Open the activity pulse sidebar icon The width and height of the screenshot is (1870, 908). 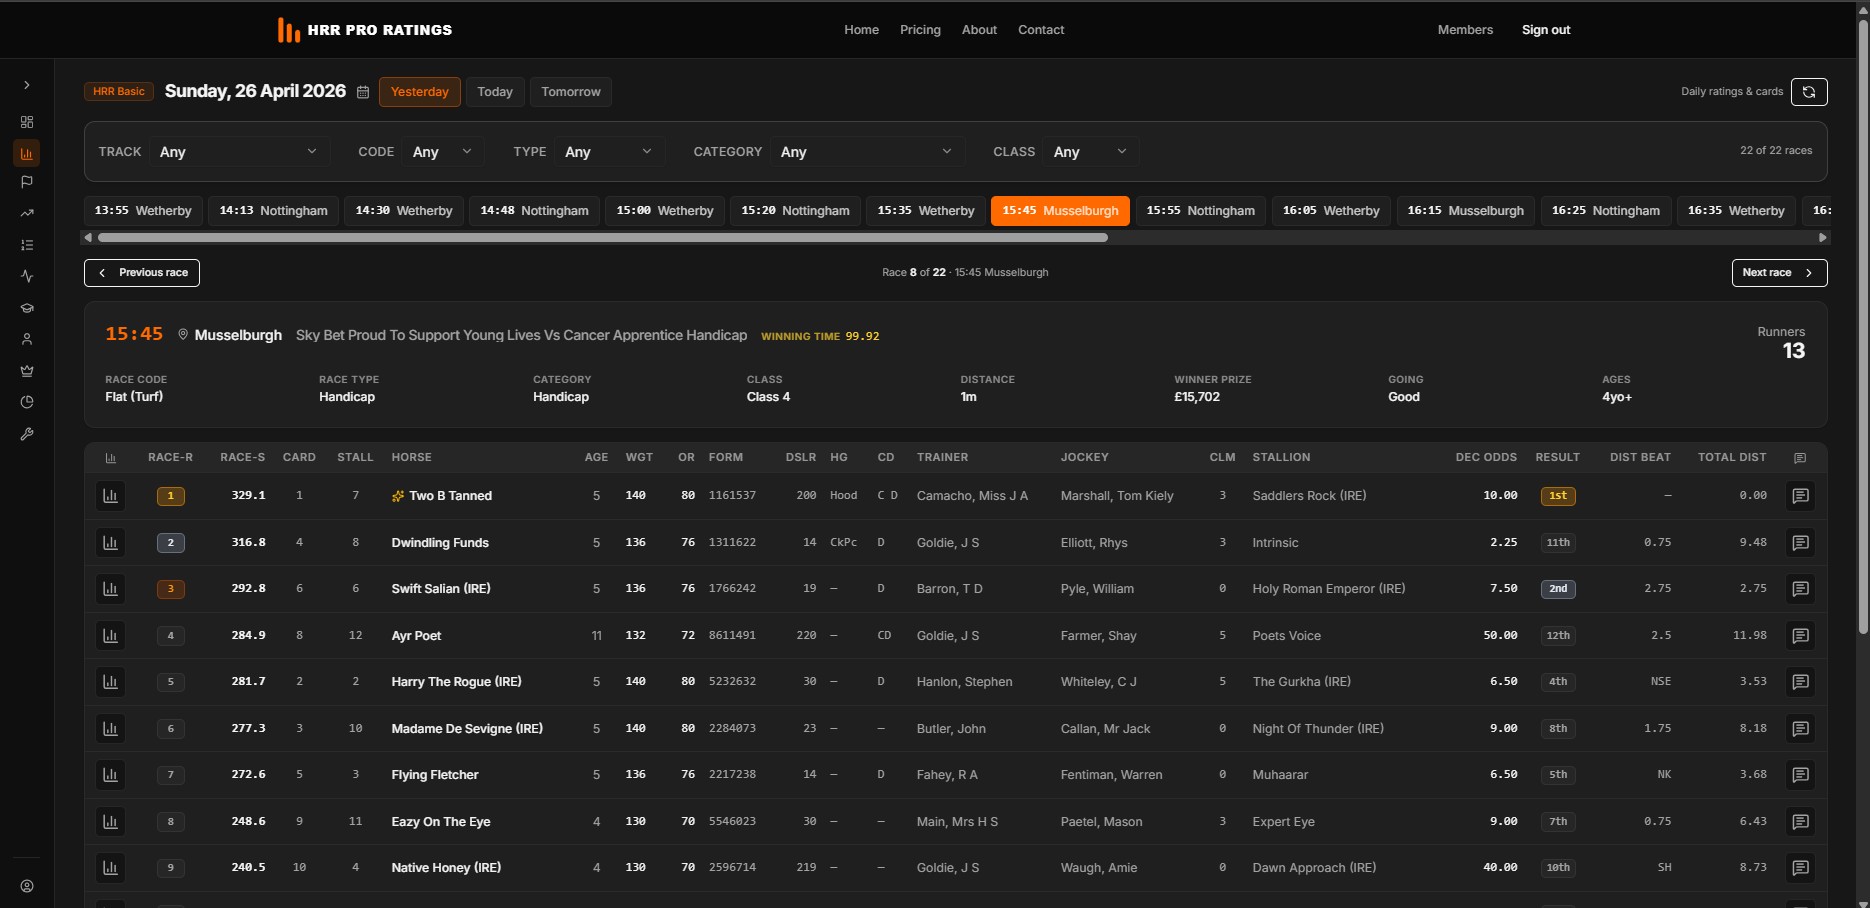27,276
